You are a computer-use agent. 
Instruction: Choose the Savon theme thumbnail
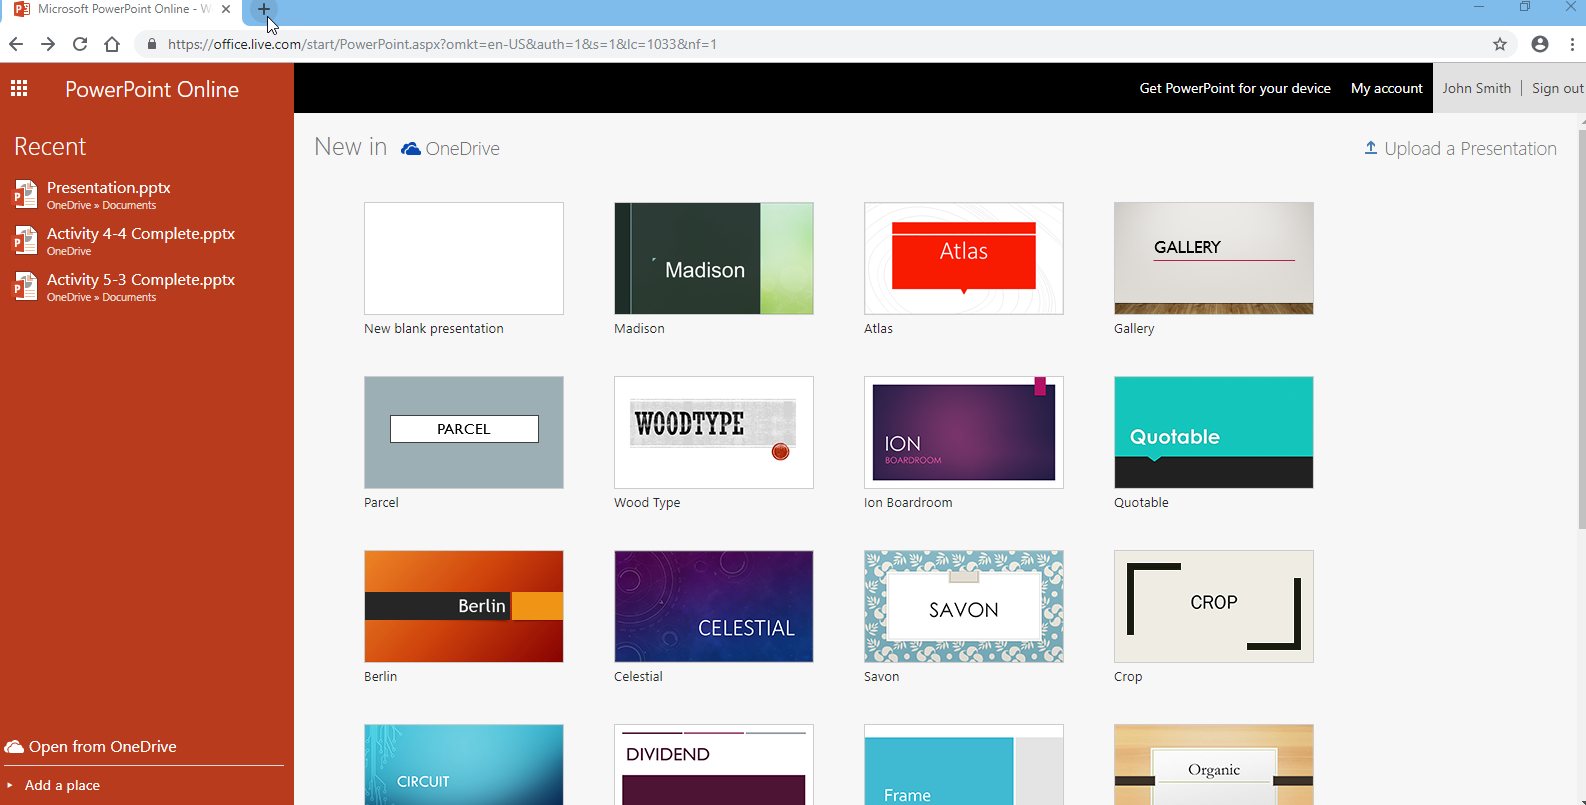click(964, 606)
